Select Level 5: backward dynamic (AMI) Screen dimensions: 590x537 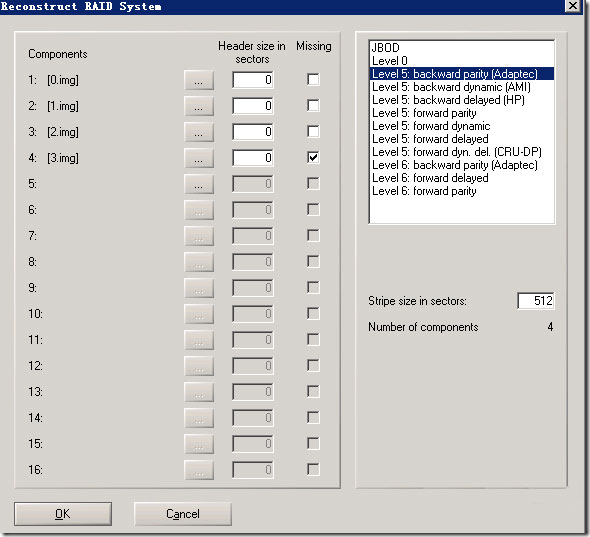click(x=462, y=87)
